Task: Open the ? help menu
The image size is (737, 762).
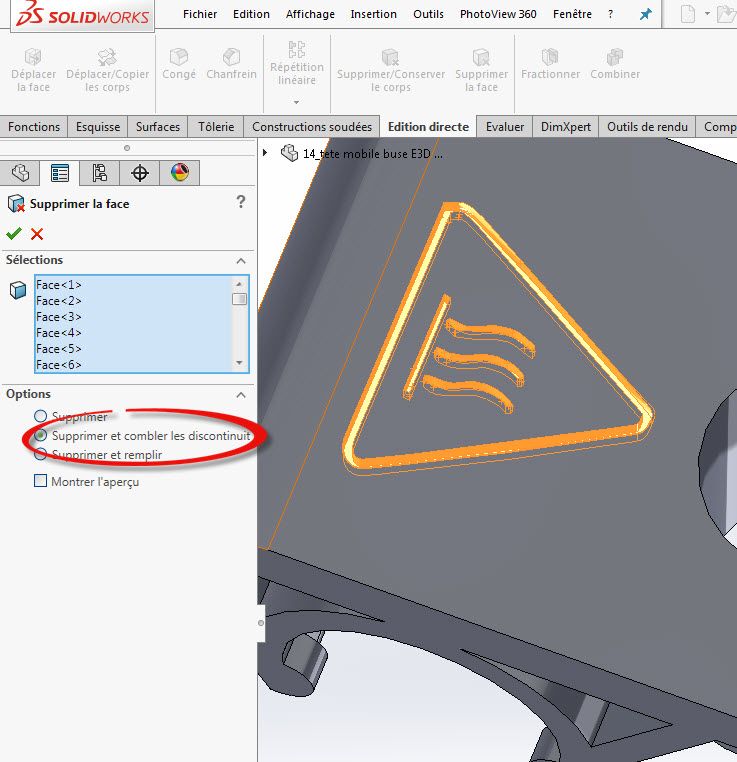Action: tap(610, 14)
